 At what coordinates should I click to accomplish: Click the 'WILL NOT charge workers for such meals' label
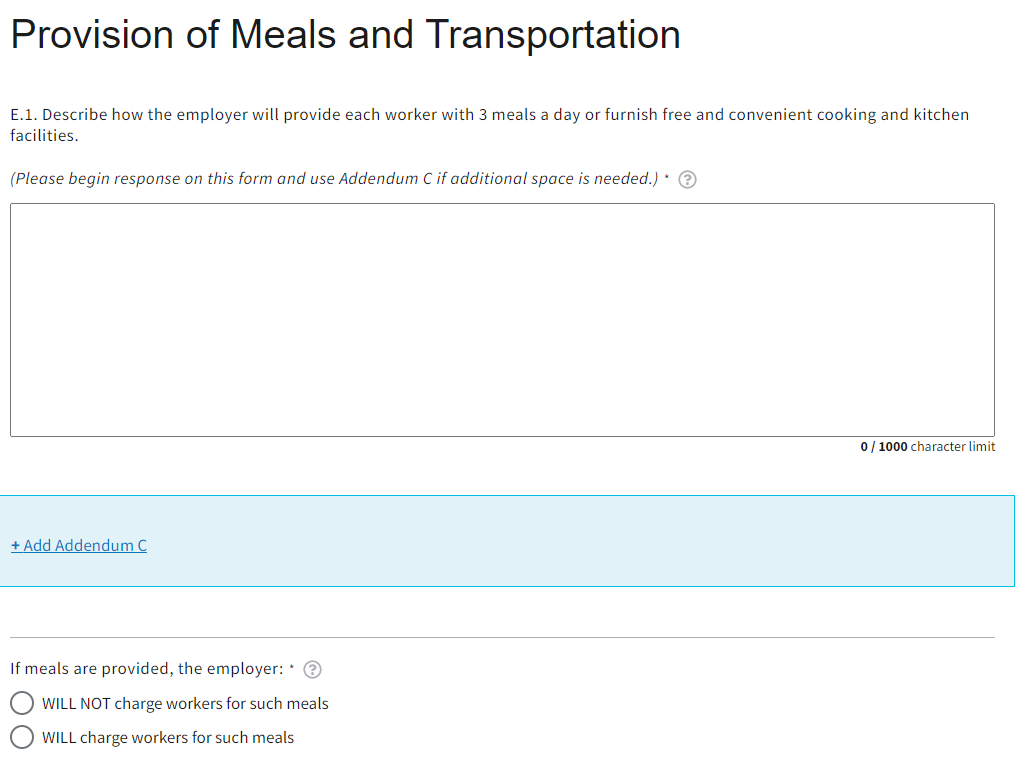coord(185,704)
